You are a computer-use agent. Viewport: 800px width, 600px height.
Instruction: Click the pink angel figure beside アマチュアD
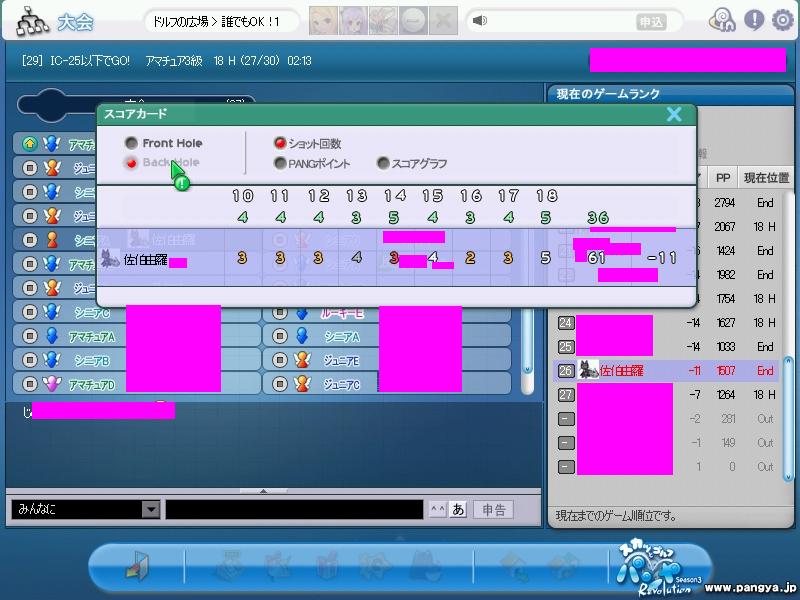52,384
